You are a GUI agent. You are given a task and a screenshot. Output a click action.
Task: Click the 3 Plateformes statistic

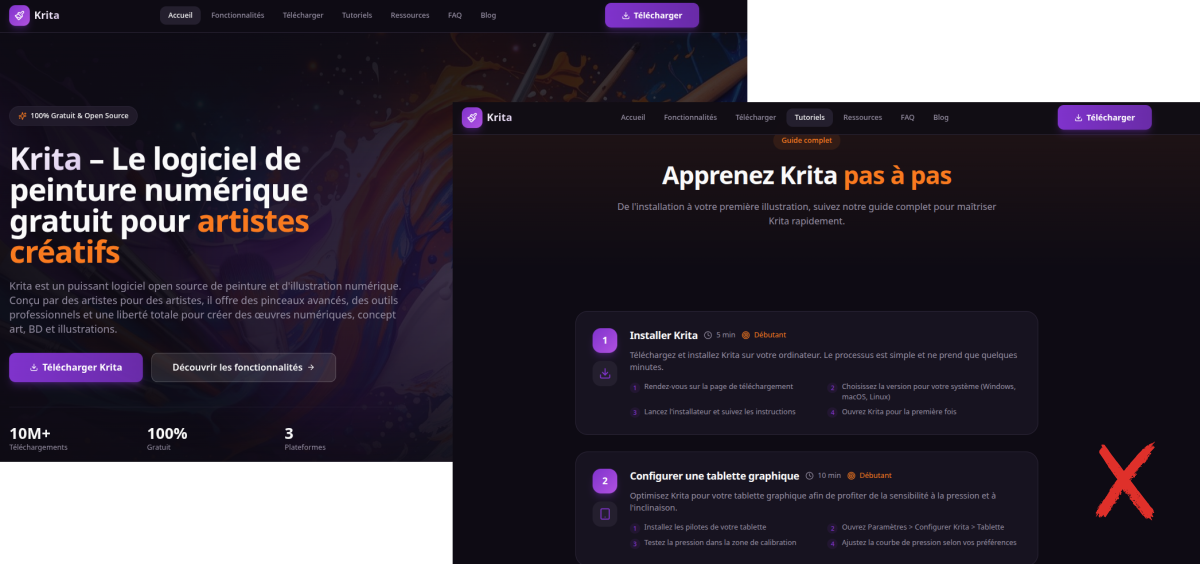click(x=305, y=438)
